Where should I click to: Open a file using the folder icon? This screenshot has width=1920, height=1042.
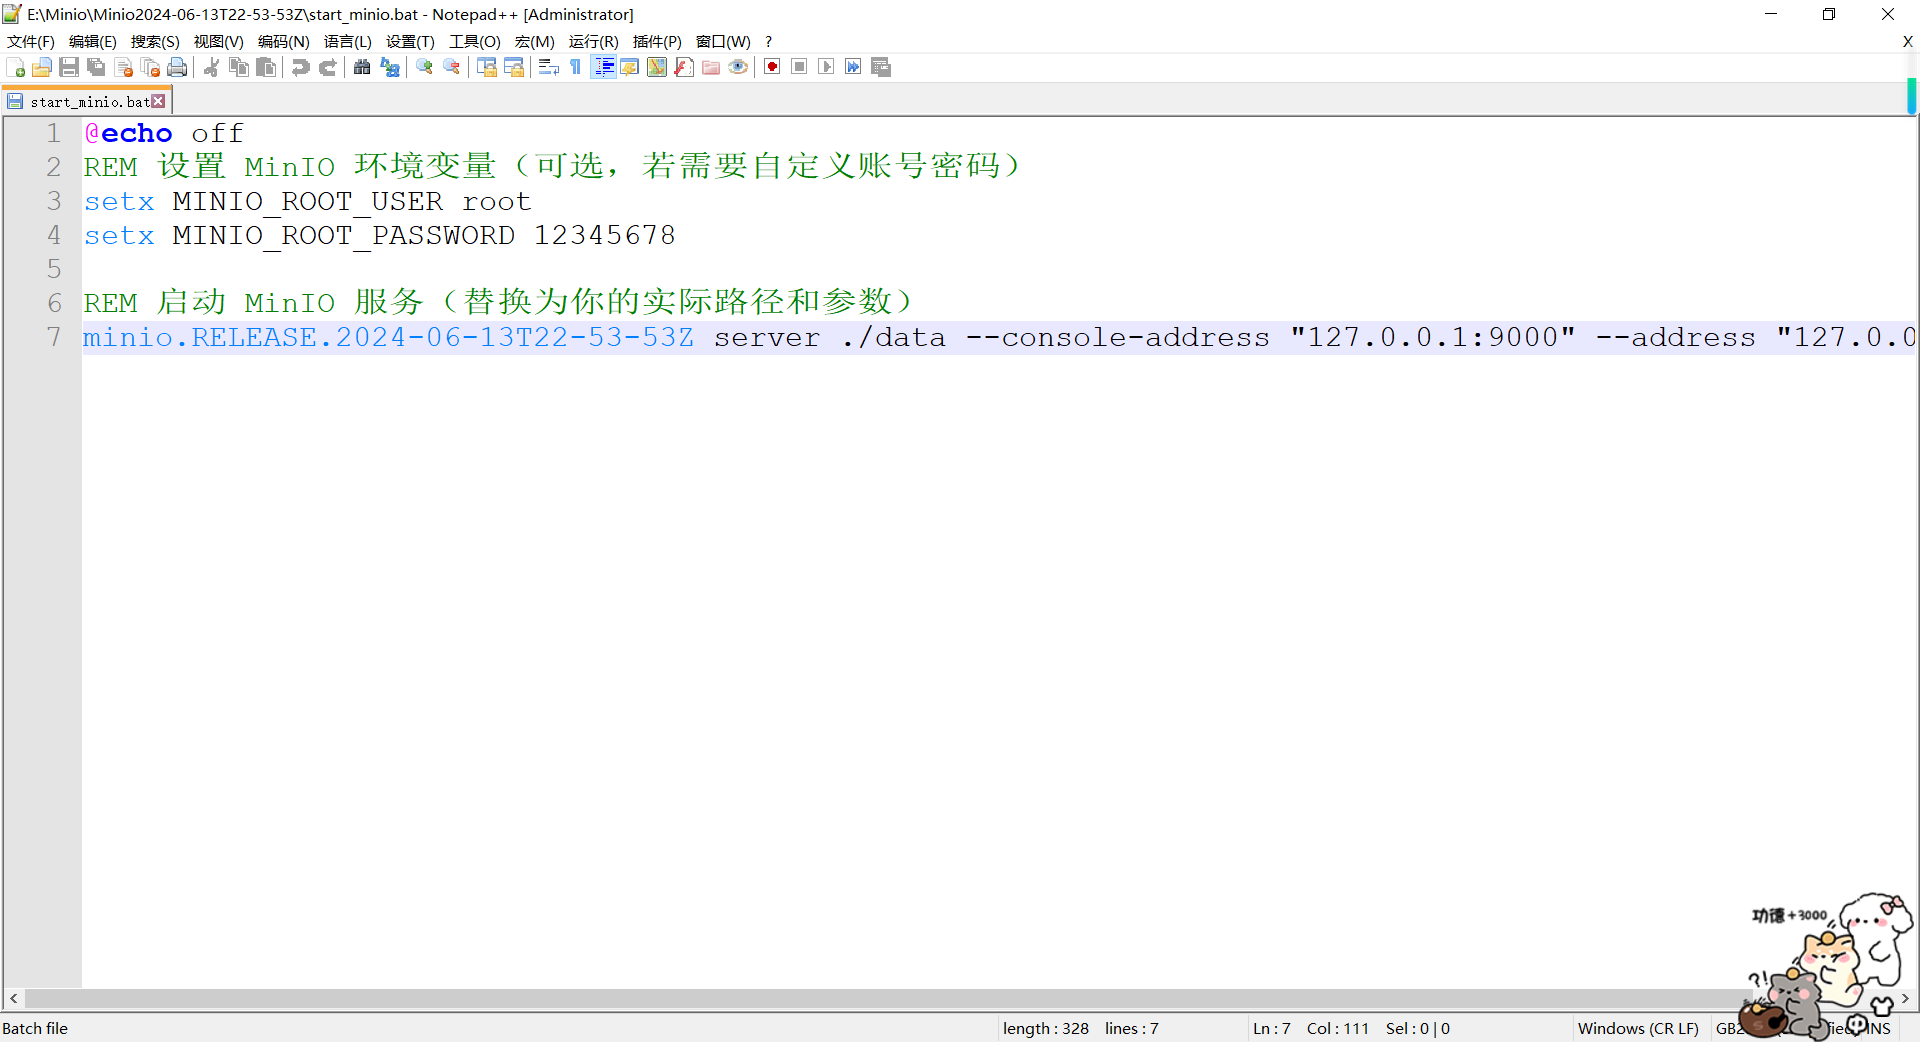[x=42, y=67]
